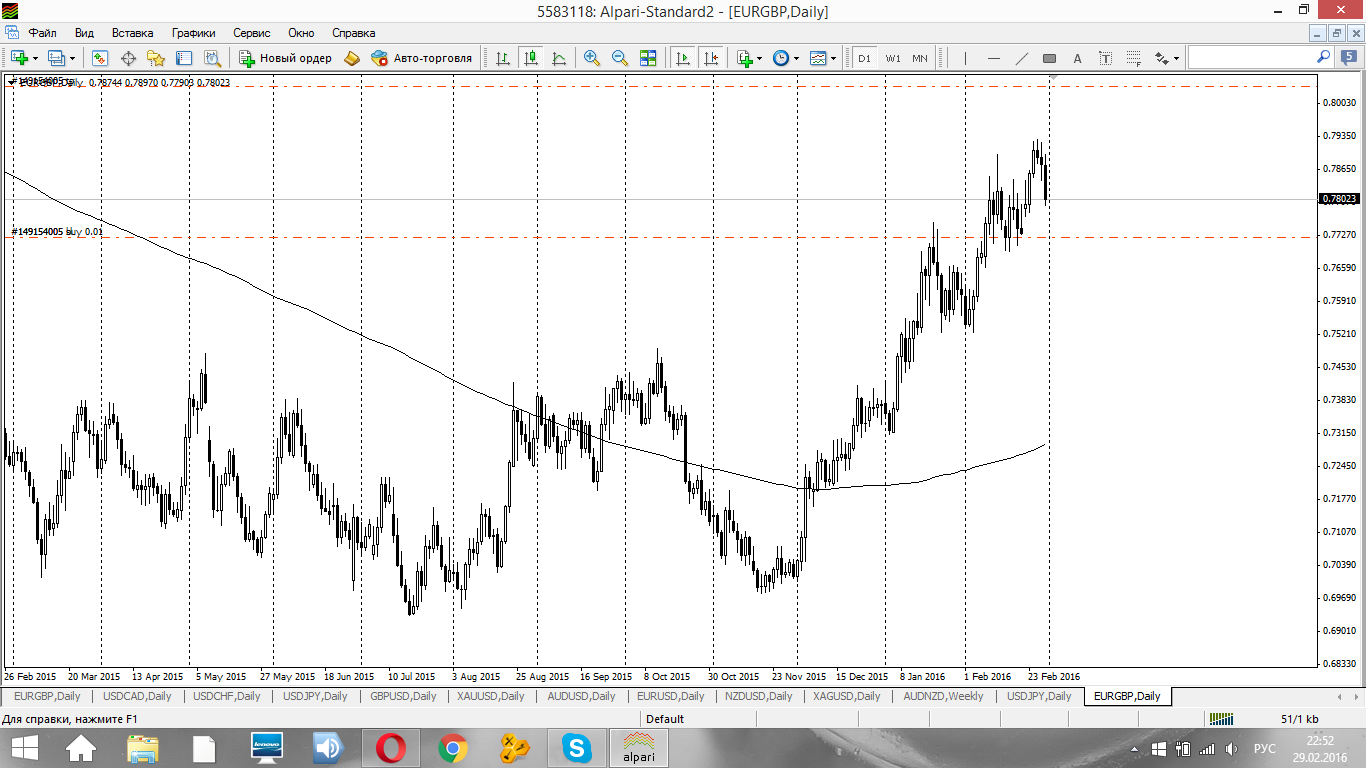The image size is (1366, 768).
Task: Select the horizontal line tool
Action: pyautogui.click(x=993, y=58)
